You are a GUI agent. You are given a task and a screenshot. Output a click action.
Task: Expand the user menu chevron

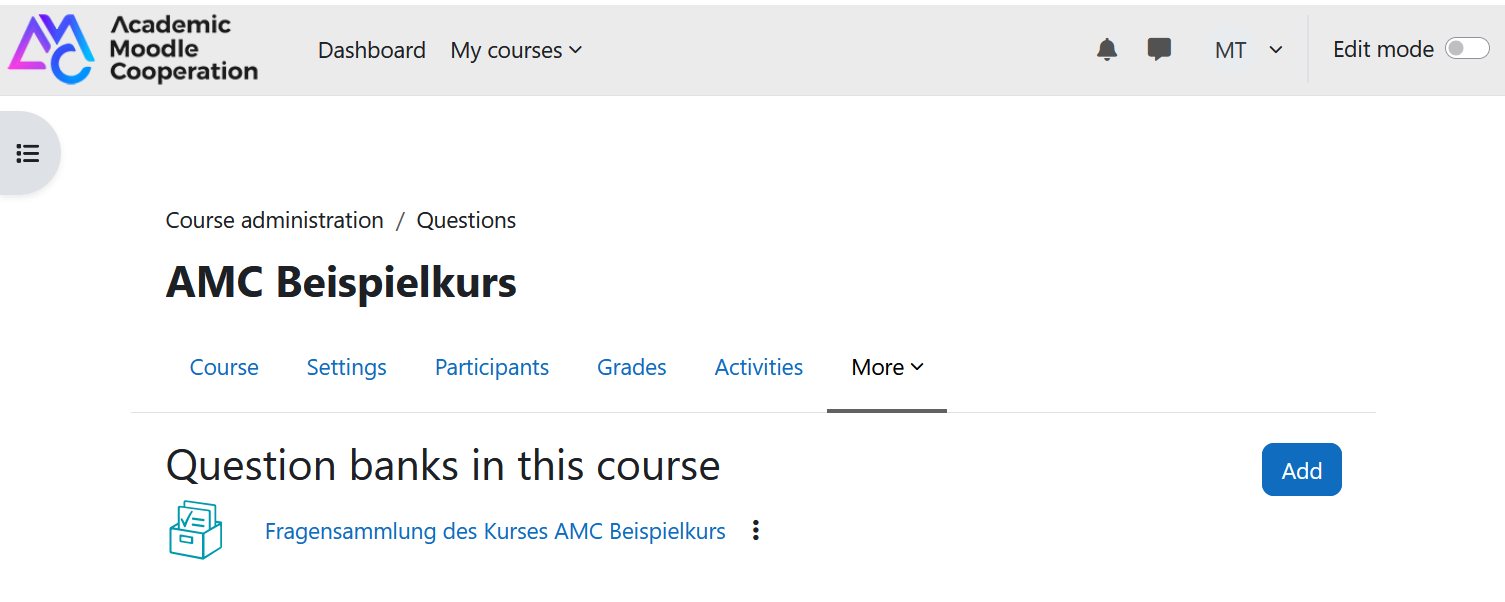[x=1276, y=50]
